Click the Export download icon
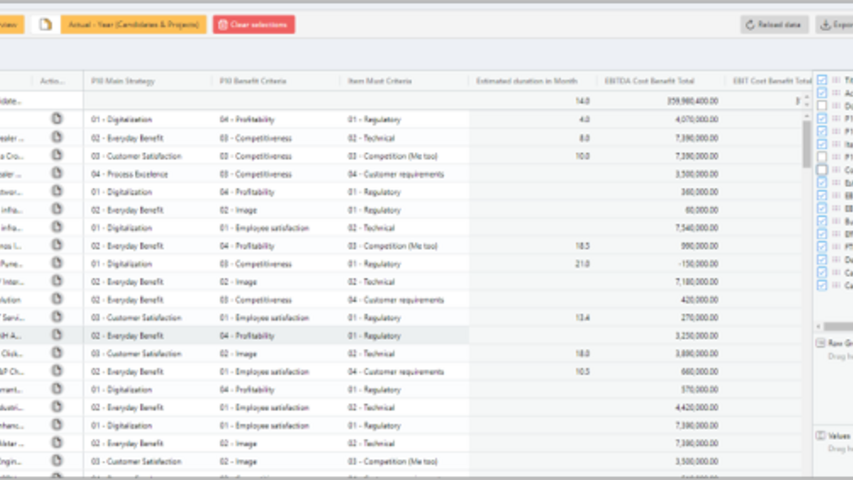Viewport: 853px width, 480px height. pyautogui.click(x=824, y=24)
